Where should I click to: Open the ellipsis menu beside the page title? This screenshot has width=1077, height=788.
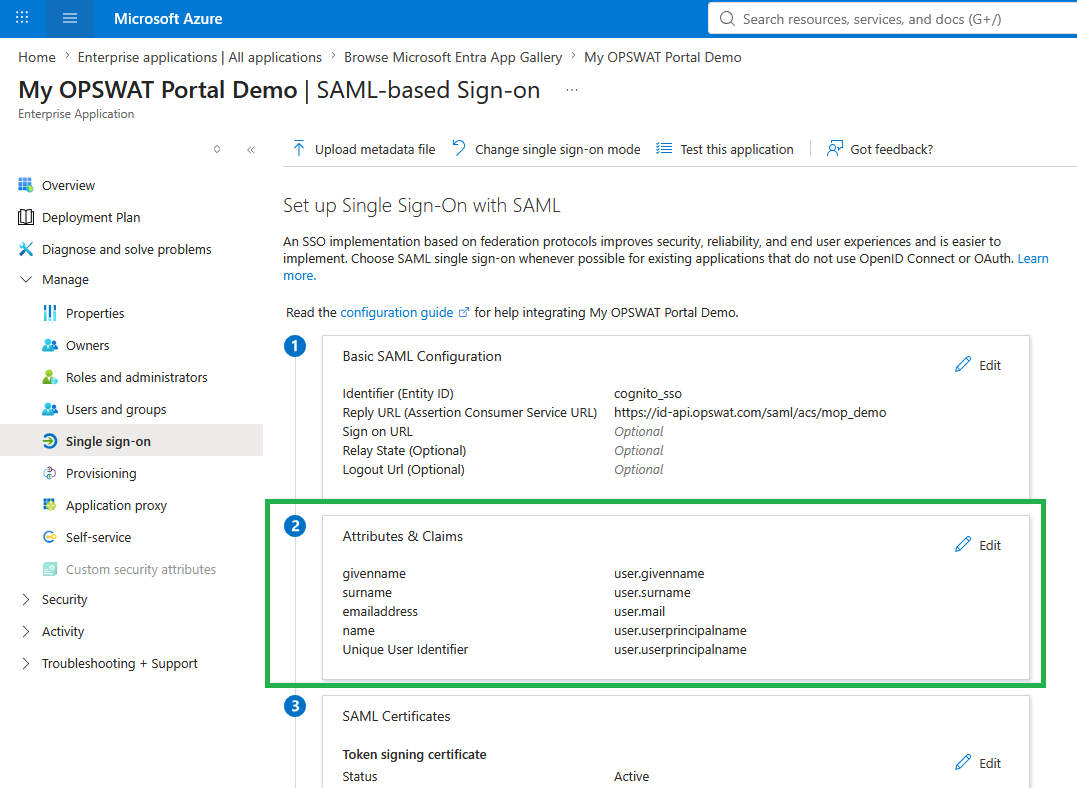pos(571,90)
